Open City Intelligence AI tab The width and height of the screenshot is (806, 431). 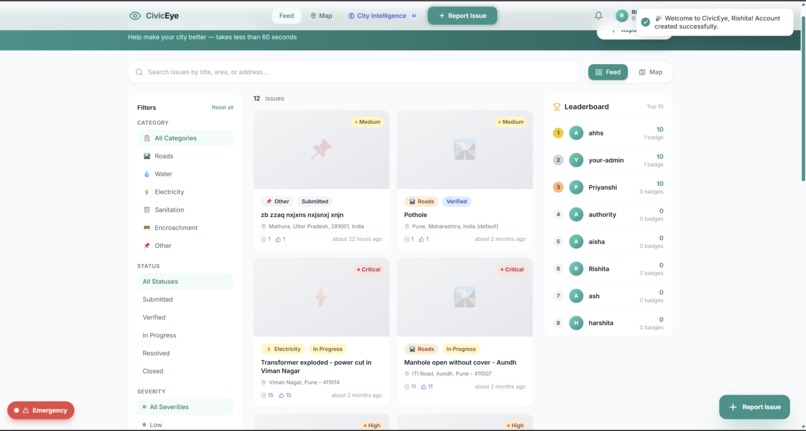point(382,16)
